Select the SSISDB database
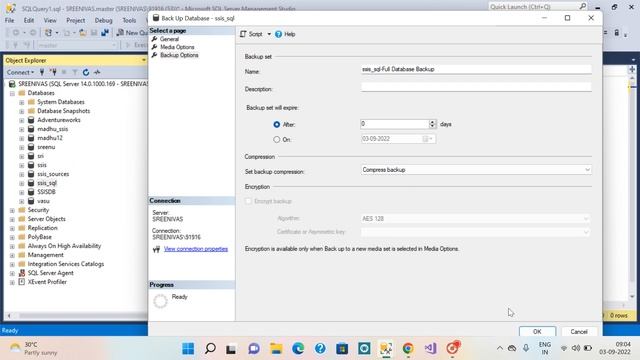 tap(46, 192)
